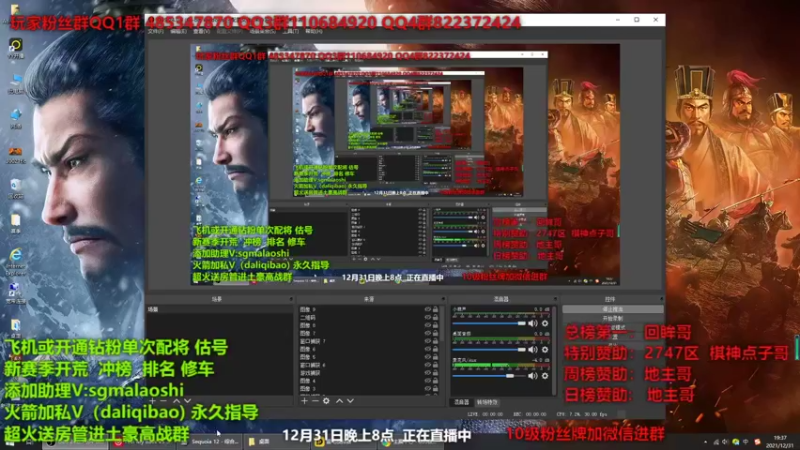The width and height of the screenshot is (800, 450).
Task: Open settings gear for 桌面音频 track
Action: 545,349
